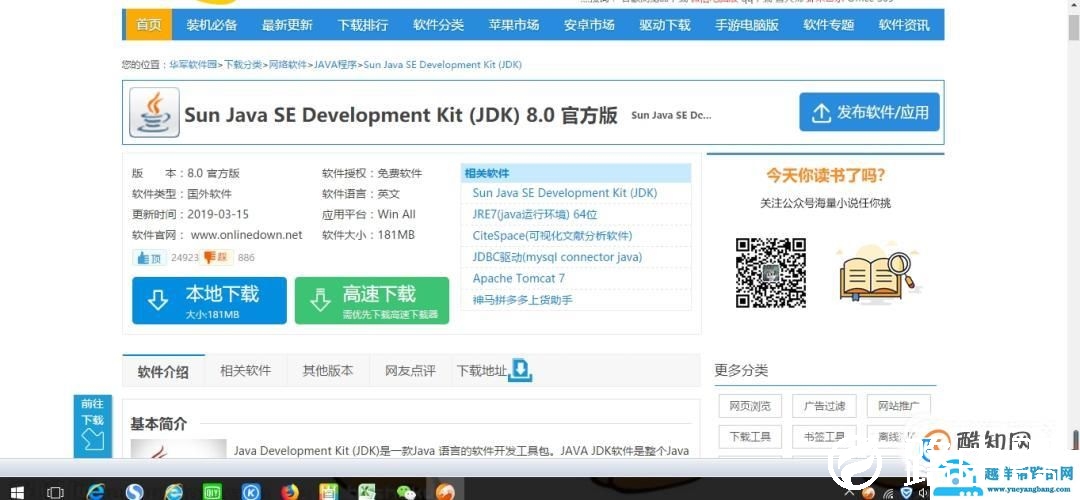
Task: Open the green iQIYI taskbar icon
Action: [x=211, y=492]
